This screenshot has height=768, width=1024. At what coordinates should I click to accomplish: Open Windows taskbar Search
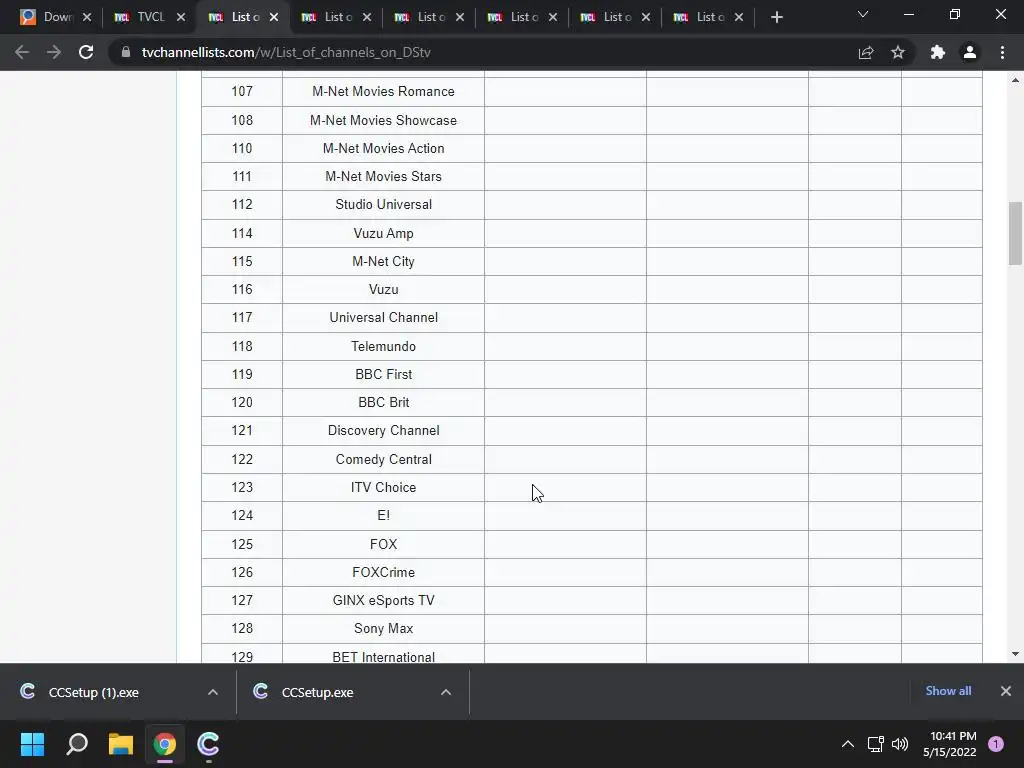pyautogui.click(x=77, y=744)
